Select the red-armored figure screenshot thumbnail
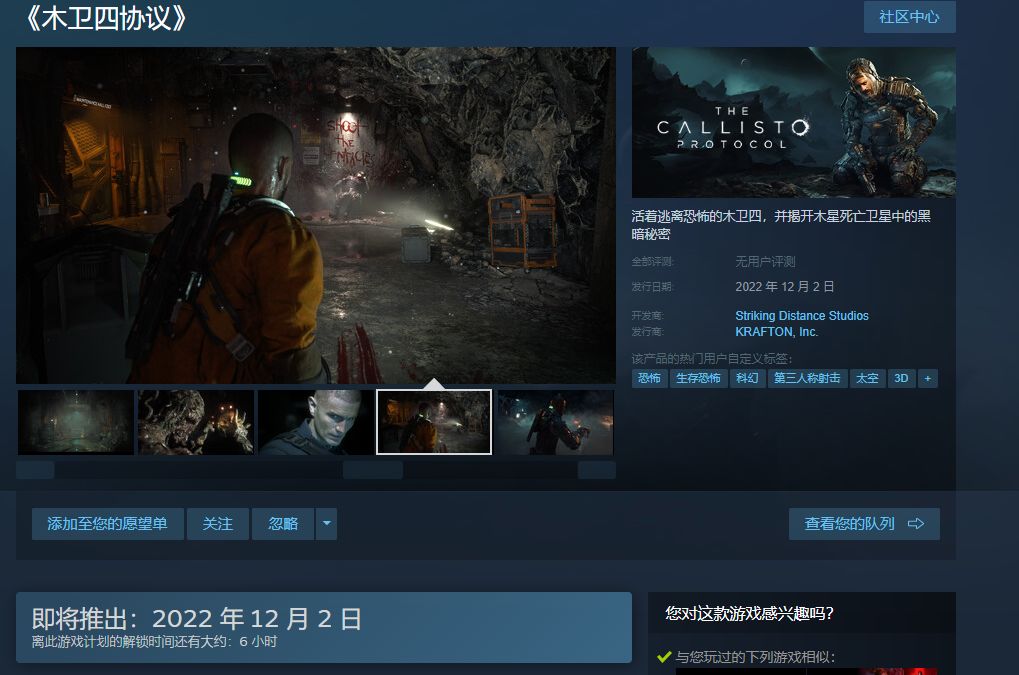Viewport: 1019px width, 675px height. tap(556, 422)
